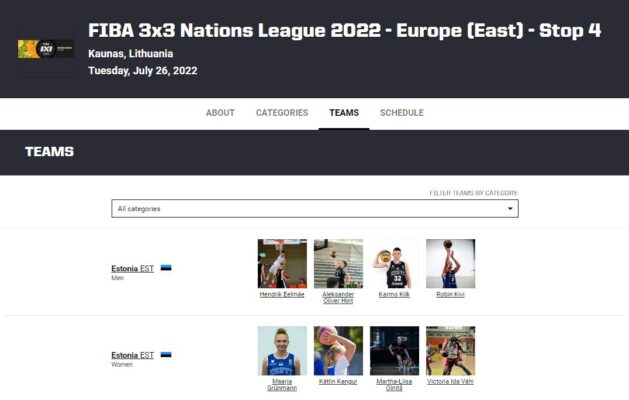Click Estonia flag icon in Women row

tap(166, 355)
